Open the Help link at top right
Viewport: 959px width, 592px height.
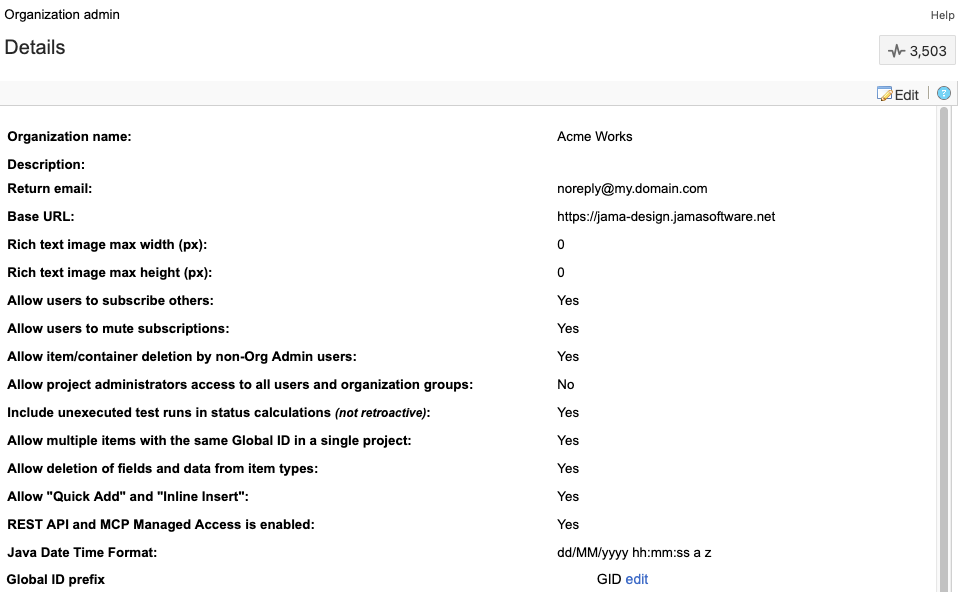point(942,15)
